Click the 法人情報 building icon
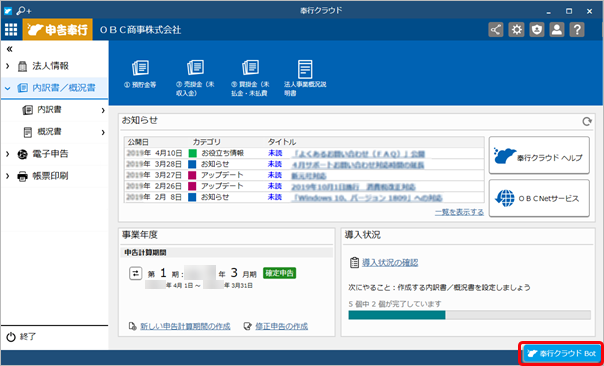The image size is (604, 366). (x=23, y=66)
